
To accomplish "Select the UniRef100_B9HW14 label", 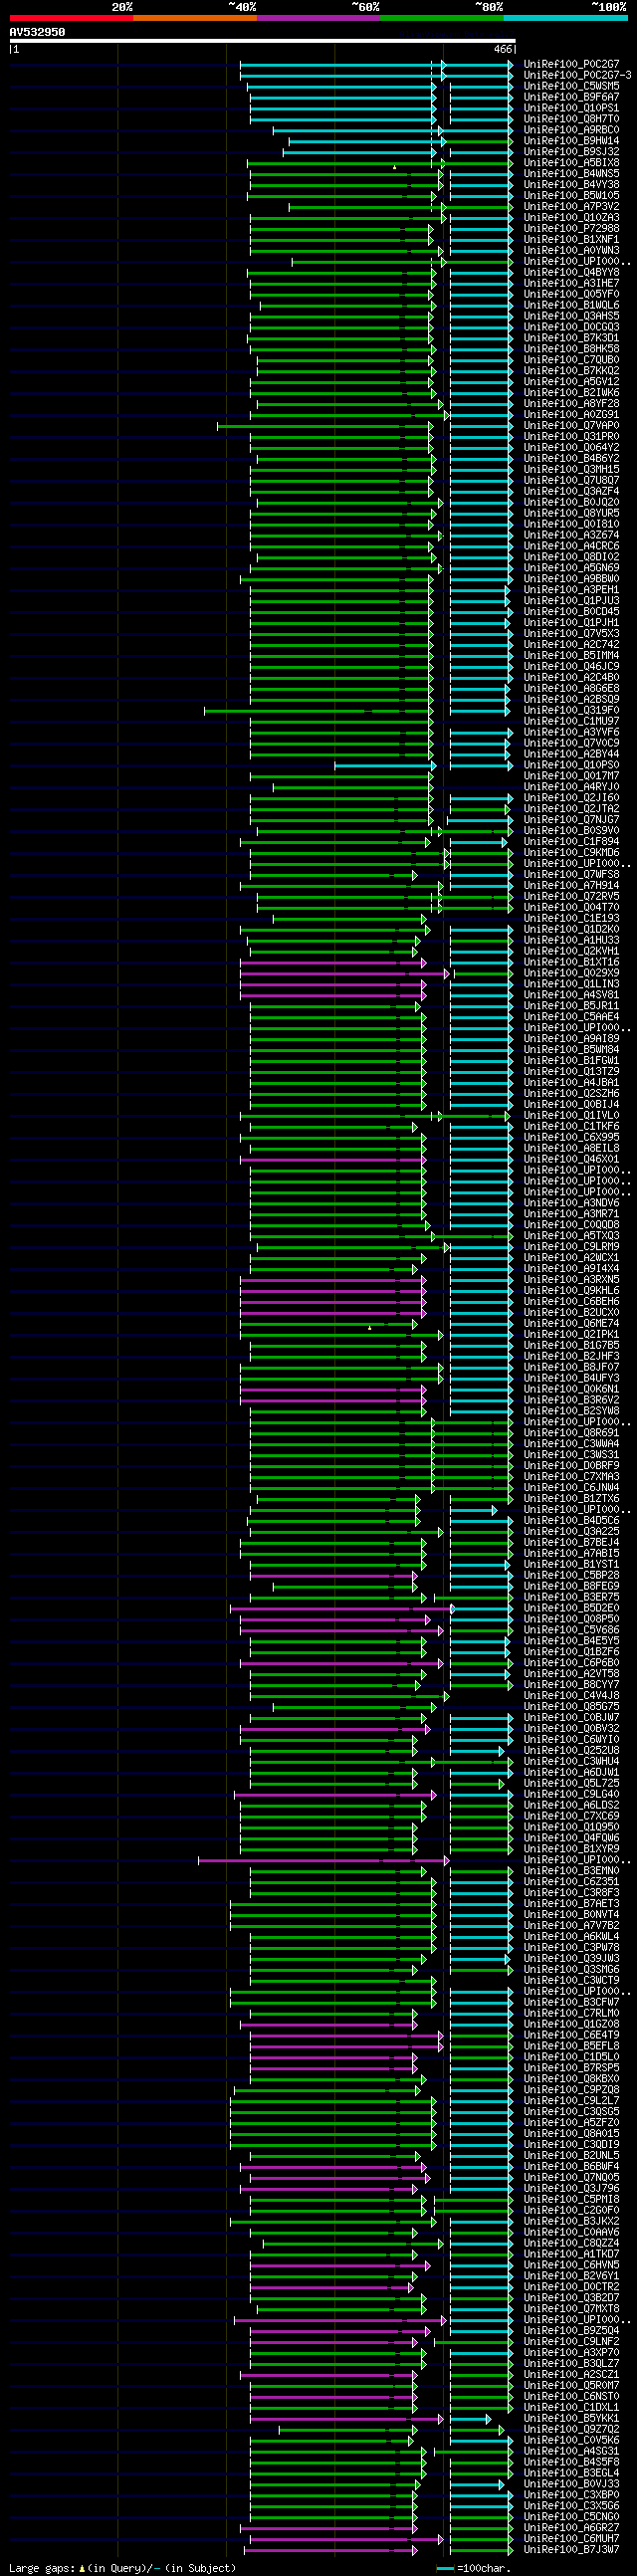I will click(x=571, y=141).
